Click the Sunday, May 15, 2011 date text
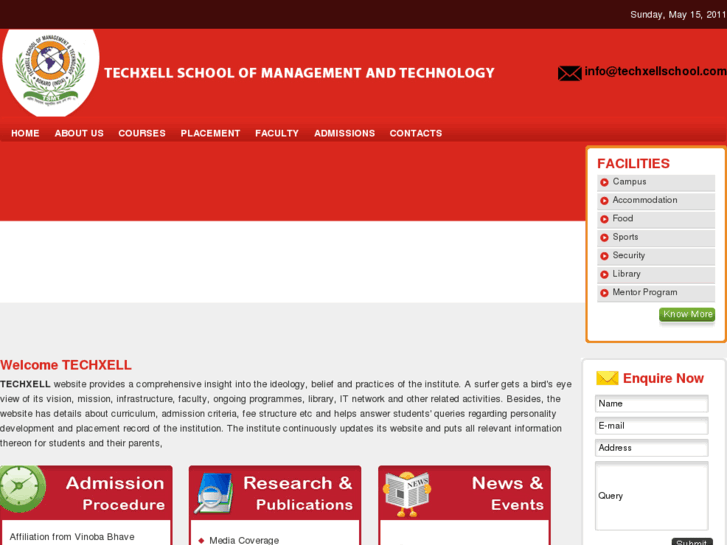The image size is (727, 545). point(678,15)
